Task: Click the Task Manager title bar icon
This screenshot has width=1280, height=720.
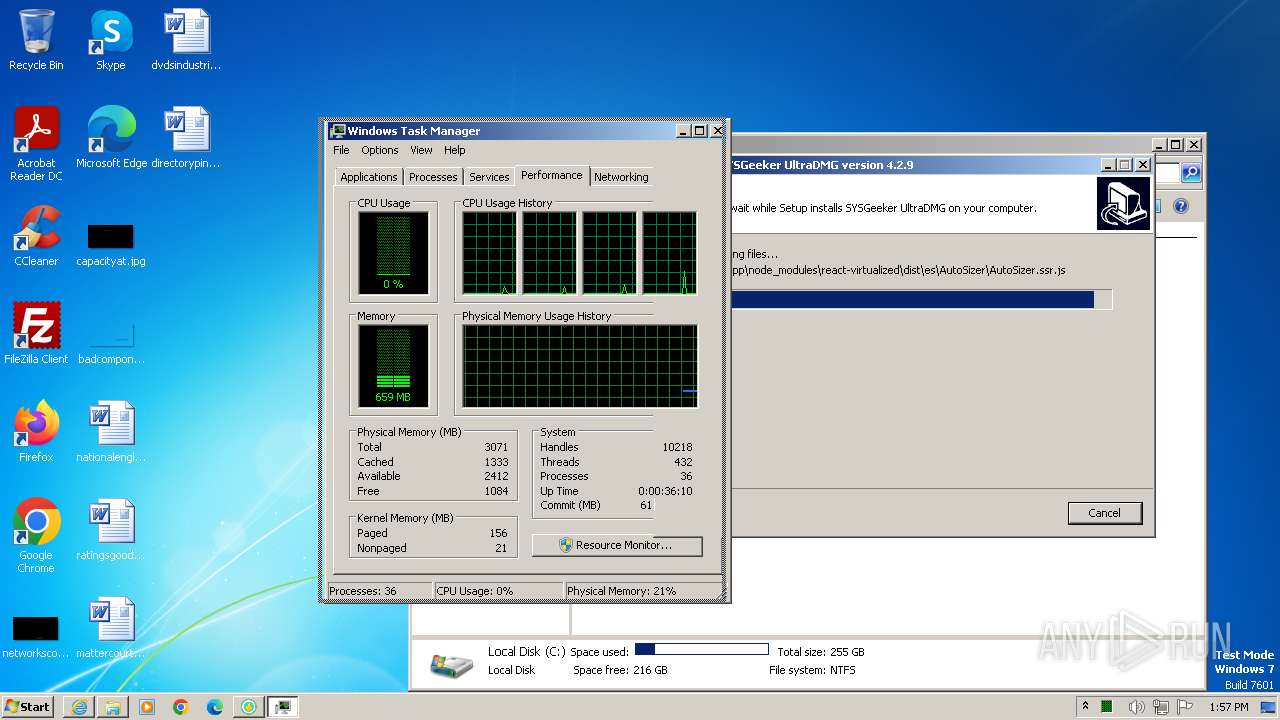Action: (x=338, y=131)
